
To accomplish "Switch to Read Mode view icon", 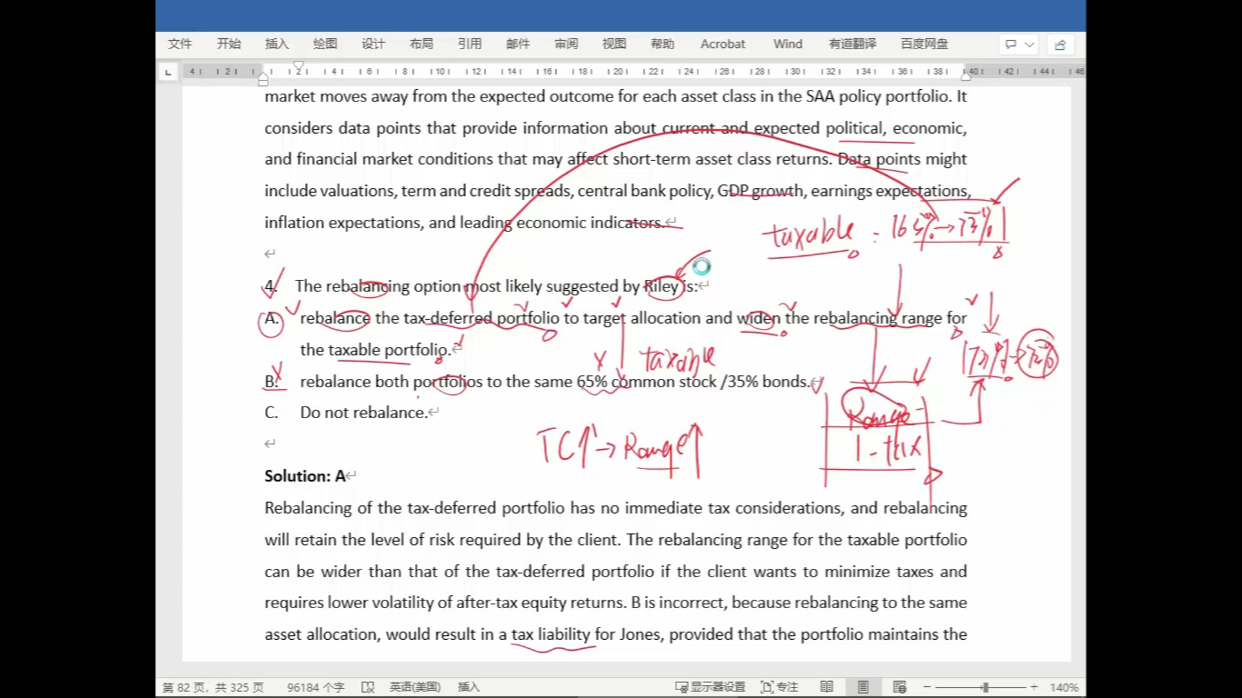I will [826, 687].
